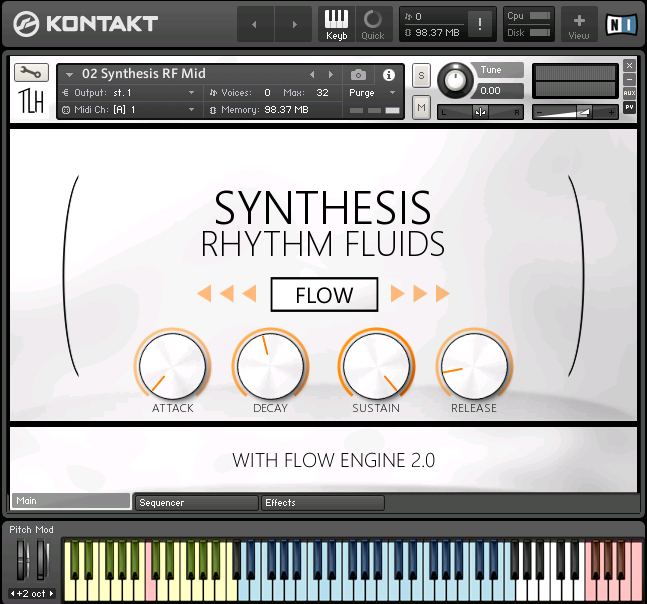Shift keyboard octave up arrow
Viewport: 647px width, 604px height.
tap(52, 594)
